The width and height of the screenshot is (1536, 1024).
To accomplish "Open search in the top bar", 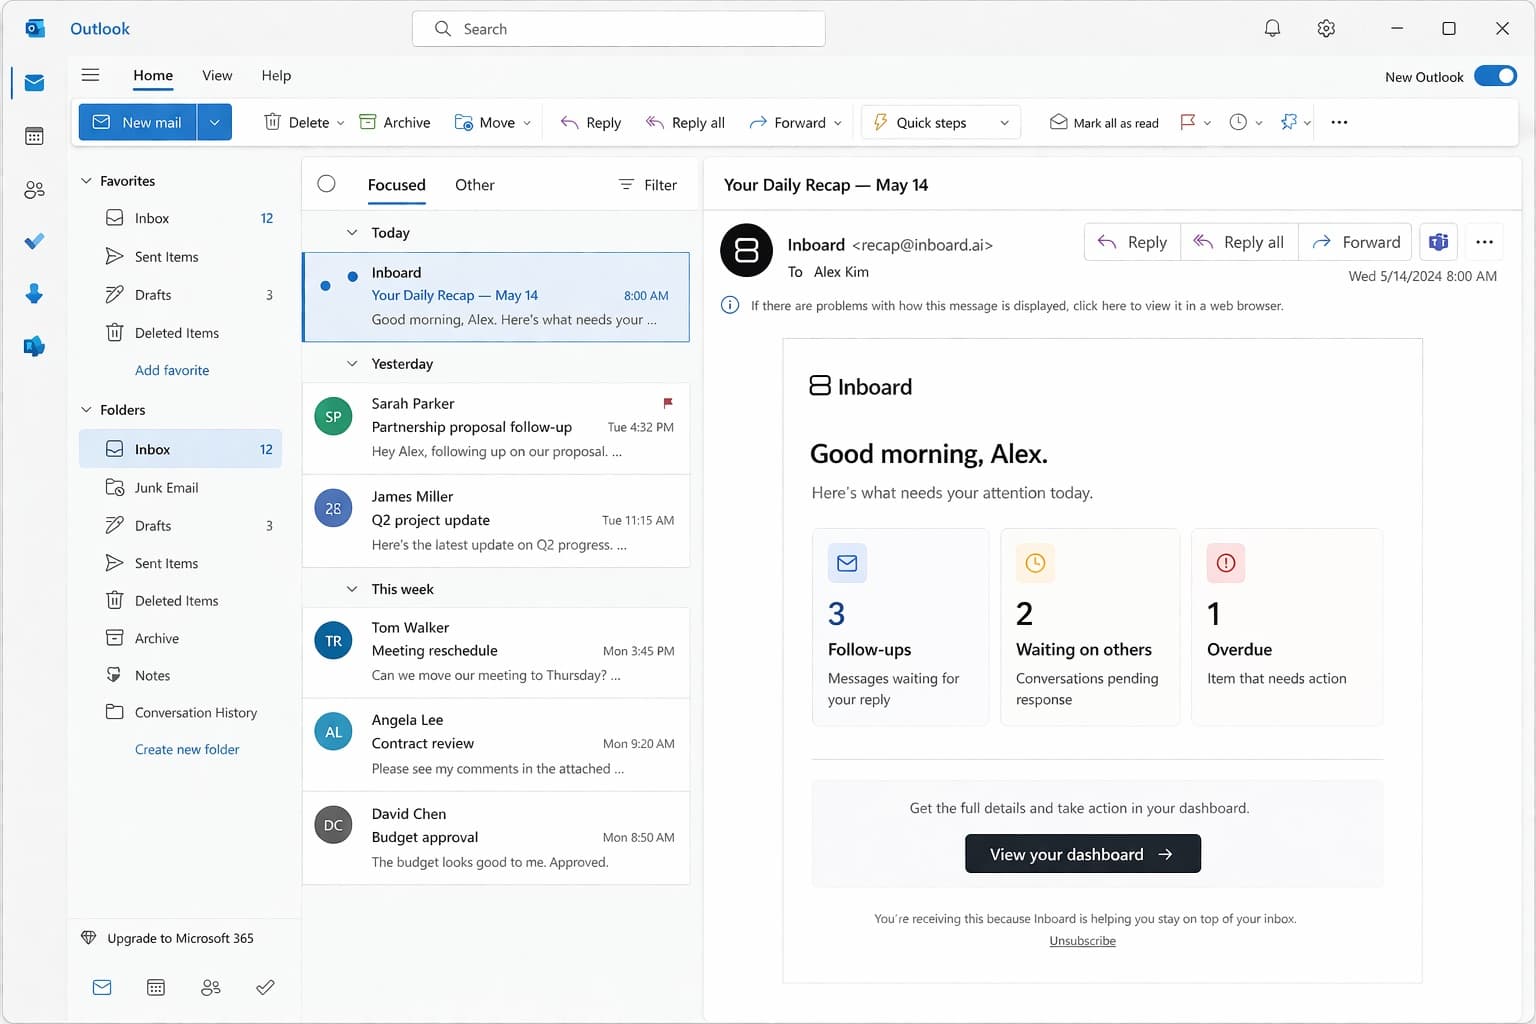I will tap(617, 28).
